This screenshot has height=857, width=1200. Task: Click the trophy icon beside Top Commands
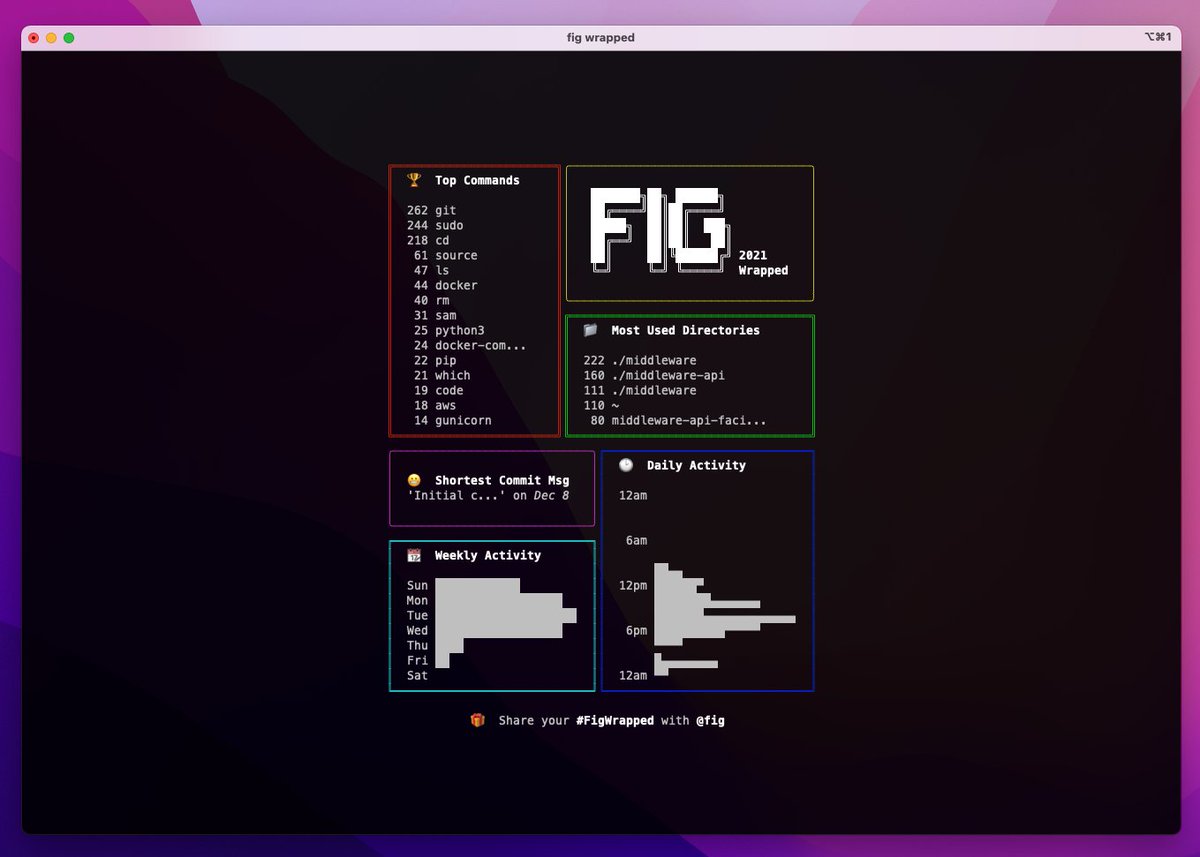414,180
